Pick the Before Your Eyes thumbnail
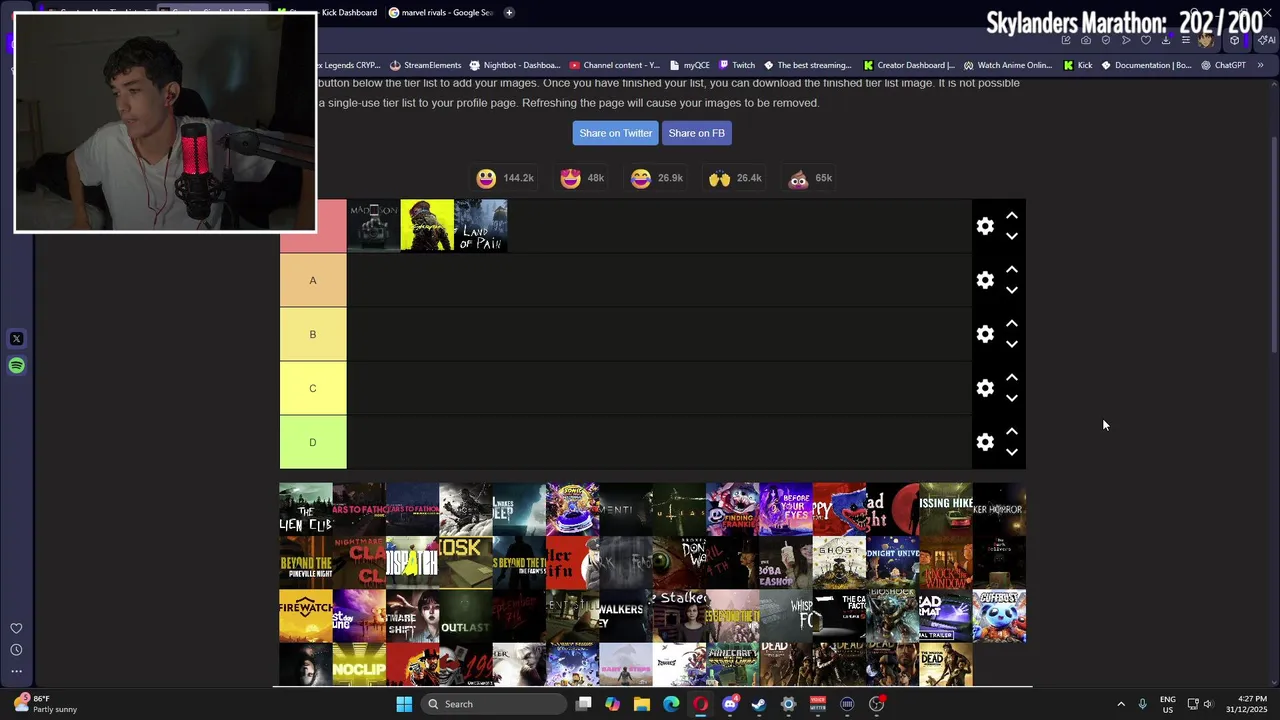The width and height of the screenshot is (1280, 720). 786,510
